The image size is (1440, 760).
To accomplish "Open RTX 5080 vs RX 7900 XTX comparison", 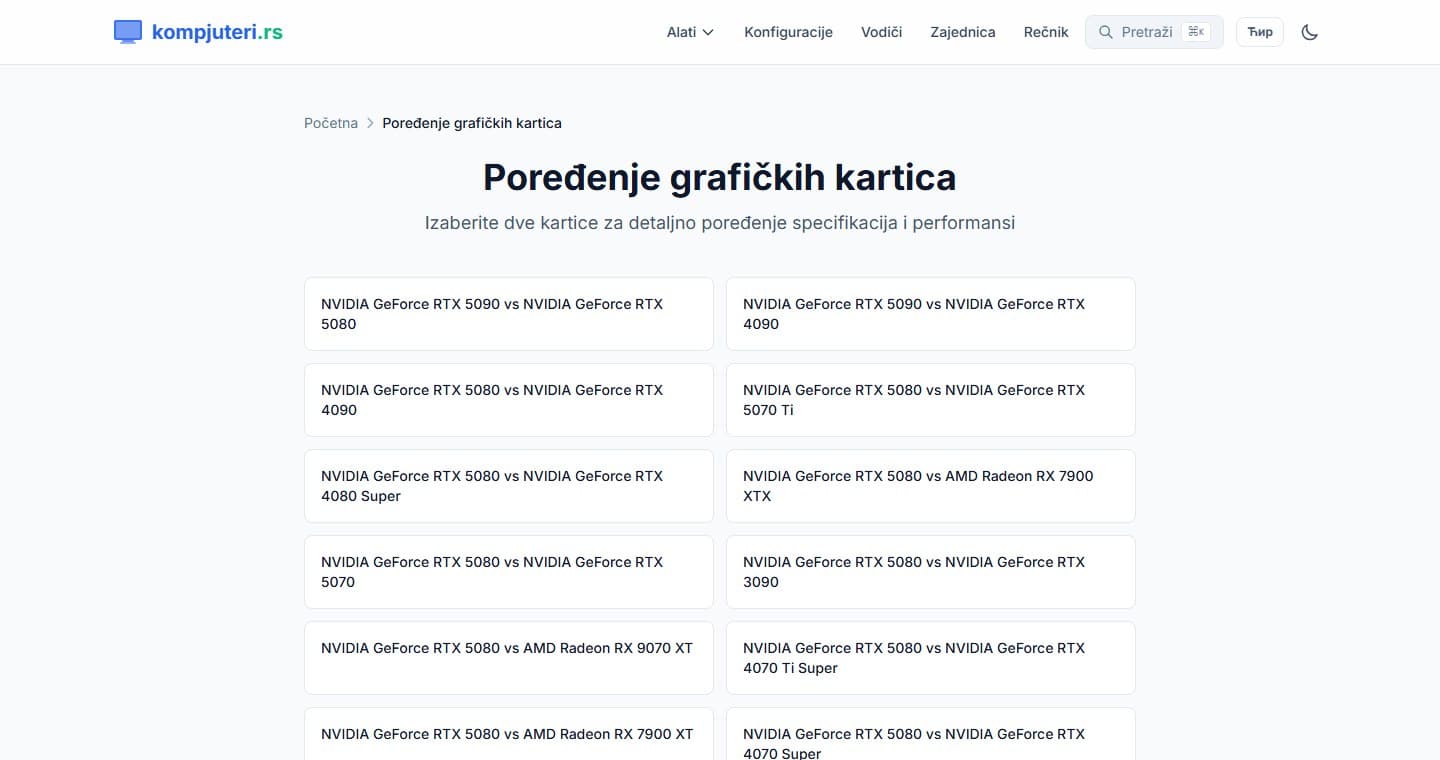I will pos(931,486).
